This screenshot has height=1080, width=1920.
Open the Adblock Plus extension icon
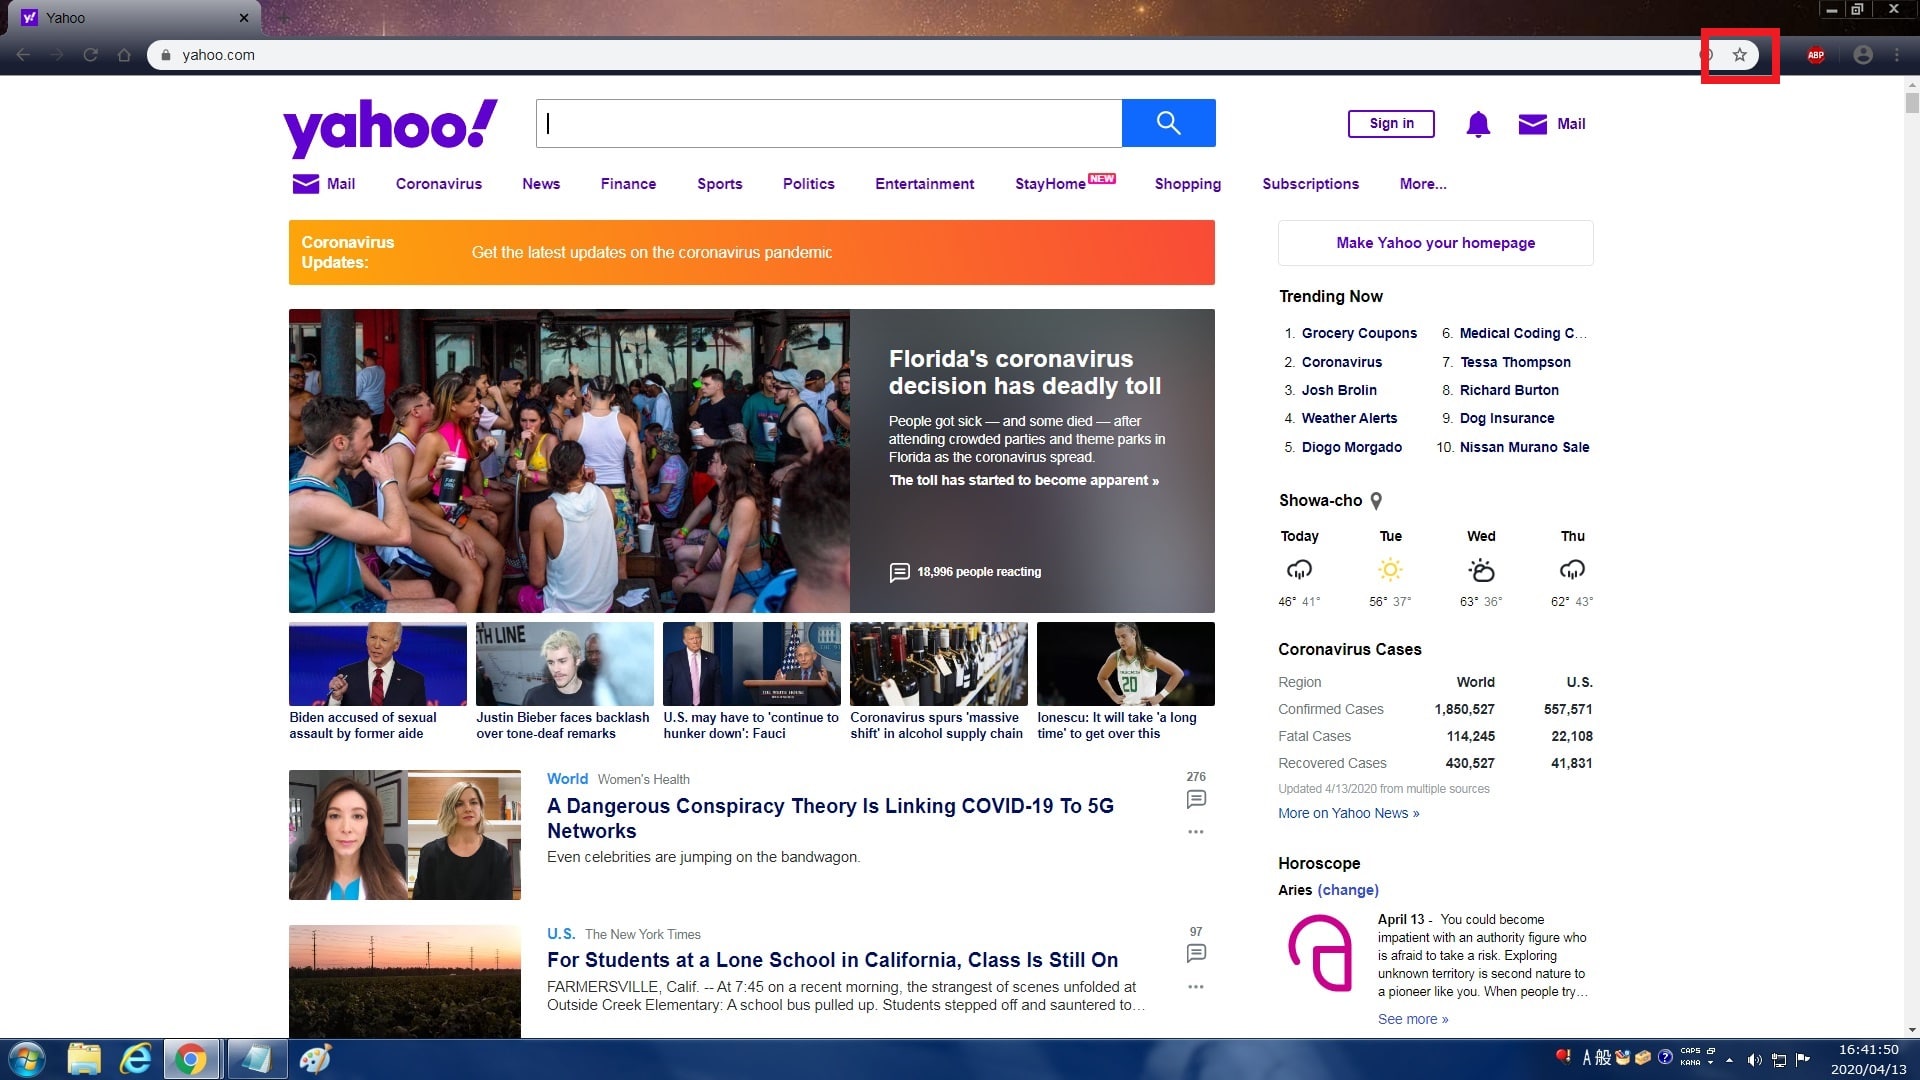click(1816, 55)
